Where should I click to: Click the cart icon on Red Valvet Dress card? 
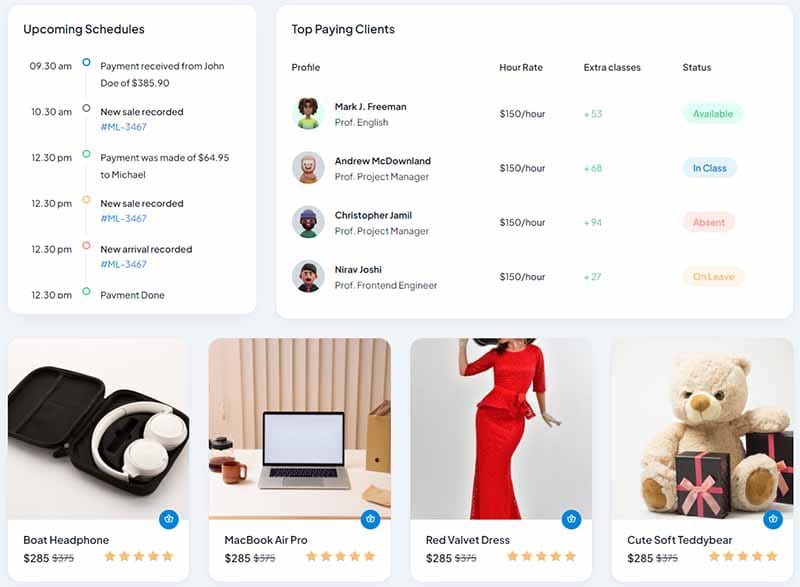click(571, 519)
